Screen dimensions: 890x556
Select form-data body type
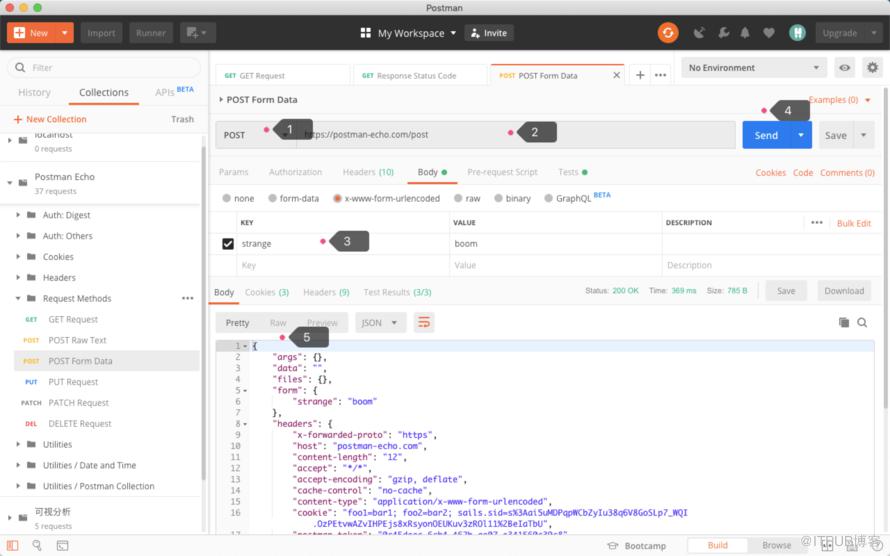272,198
